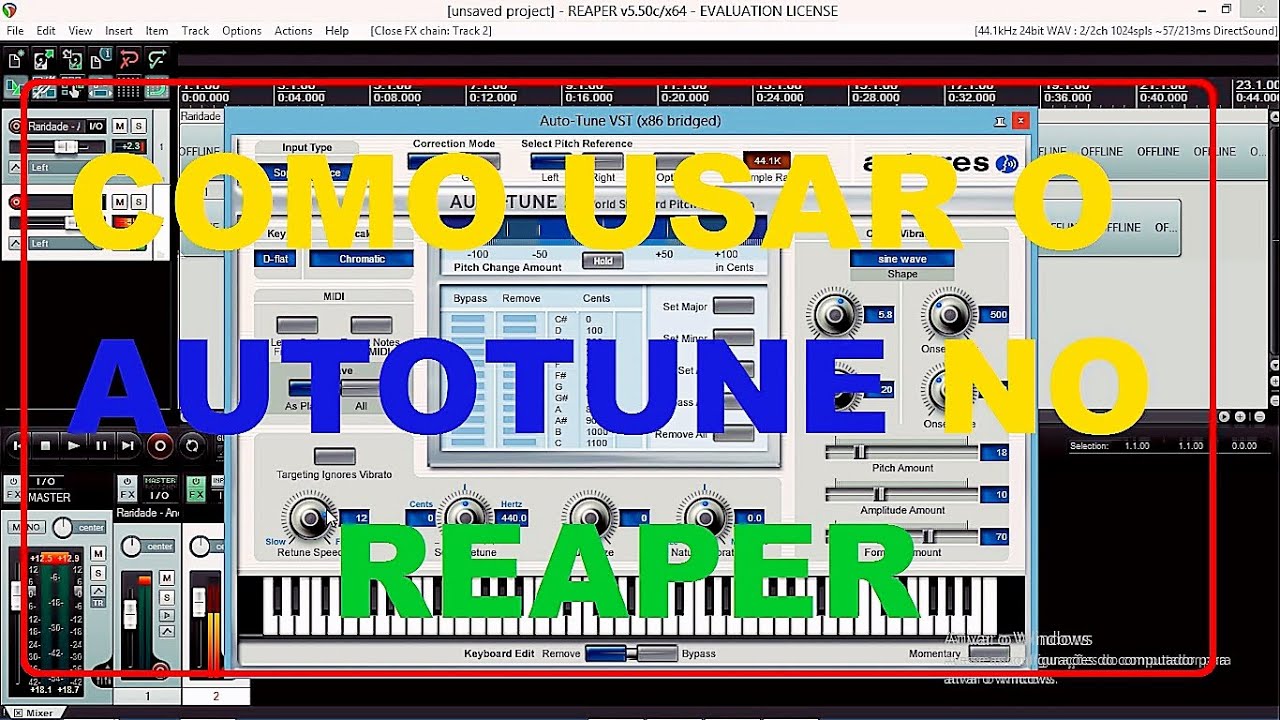Click the Stop transport button
Screen dimensions: 1280x720
click(x=45, y=445)
